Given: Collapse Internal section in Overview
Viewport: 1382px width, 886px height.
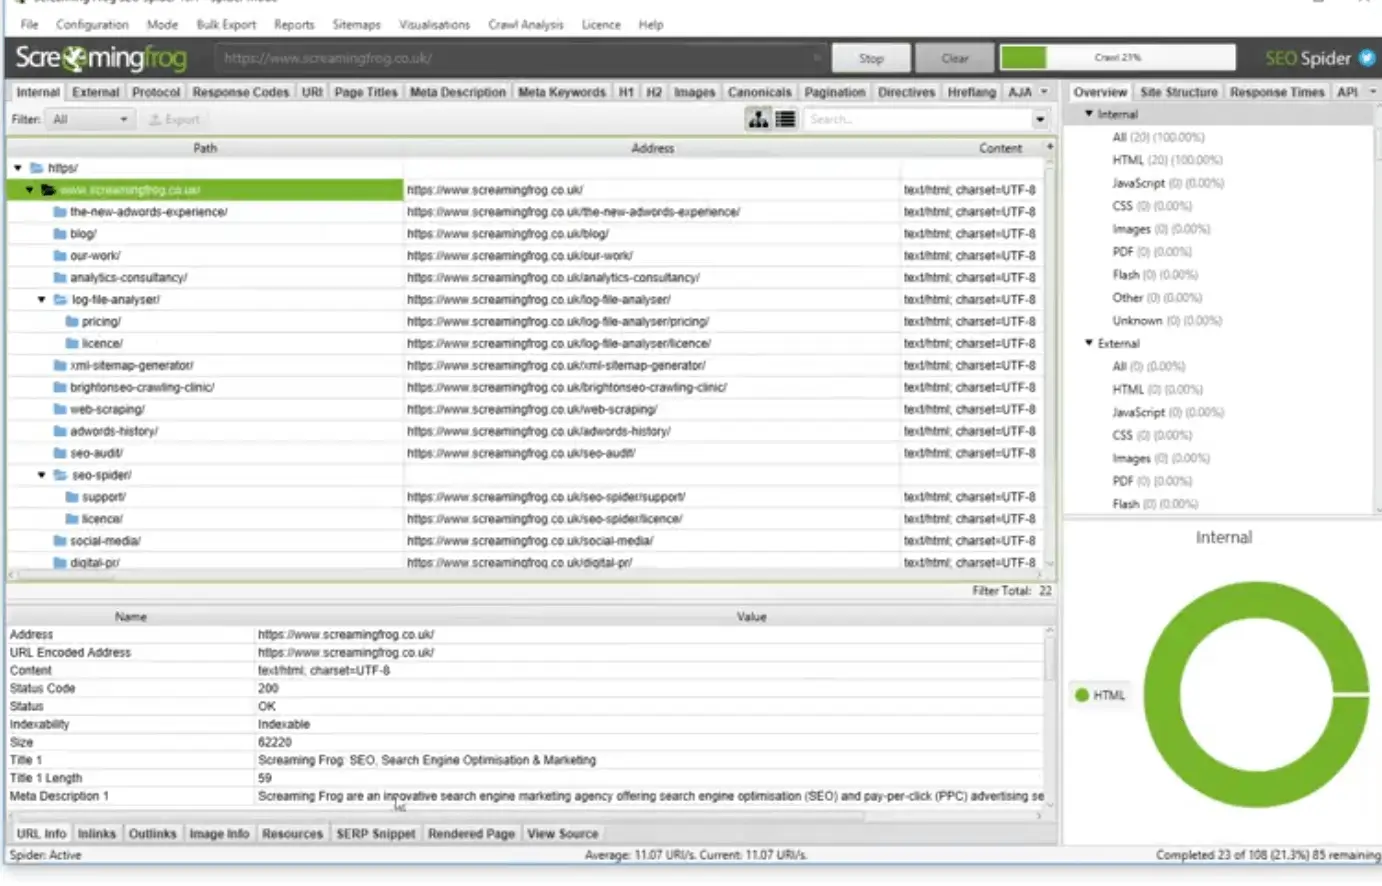Looking at the screenshot, I should 1089,114.
